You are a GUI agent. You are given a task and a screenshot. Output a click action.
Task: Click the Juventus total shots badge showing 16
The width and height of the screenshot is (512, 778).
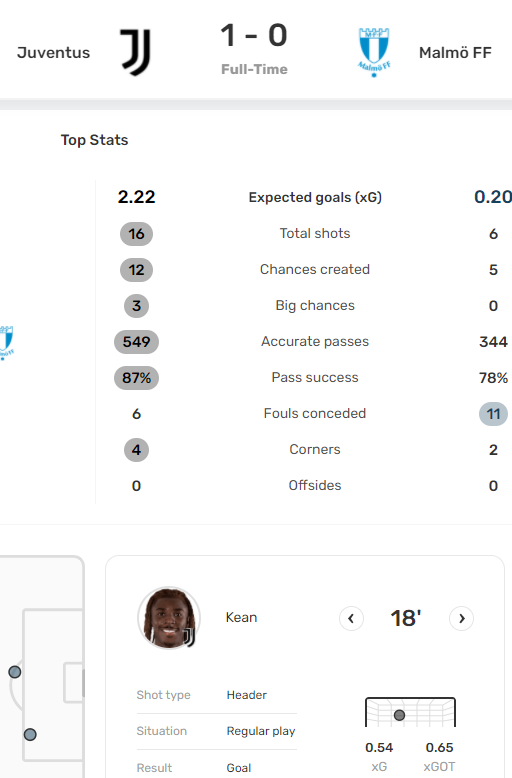tap(136, 234)
